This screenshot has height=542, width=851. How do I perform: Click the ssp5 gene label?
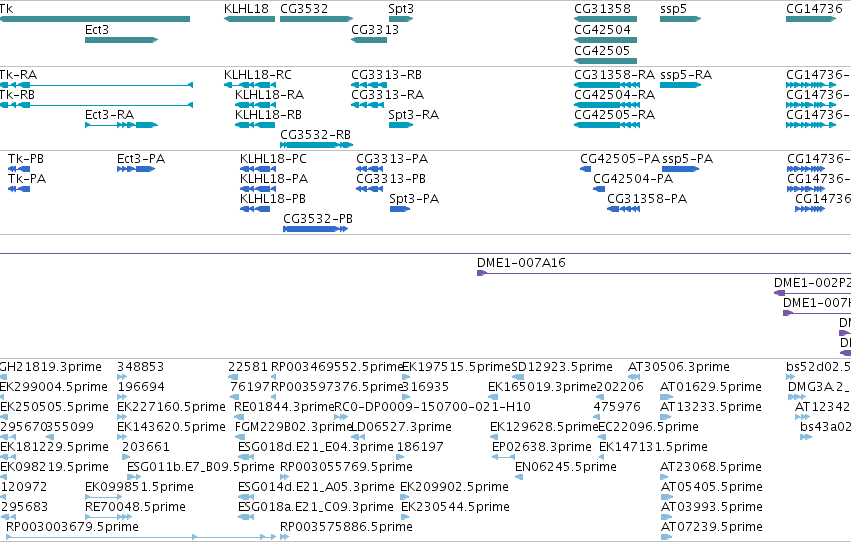(x=674, y=9)
